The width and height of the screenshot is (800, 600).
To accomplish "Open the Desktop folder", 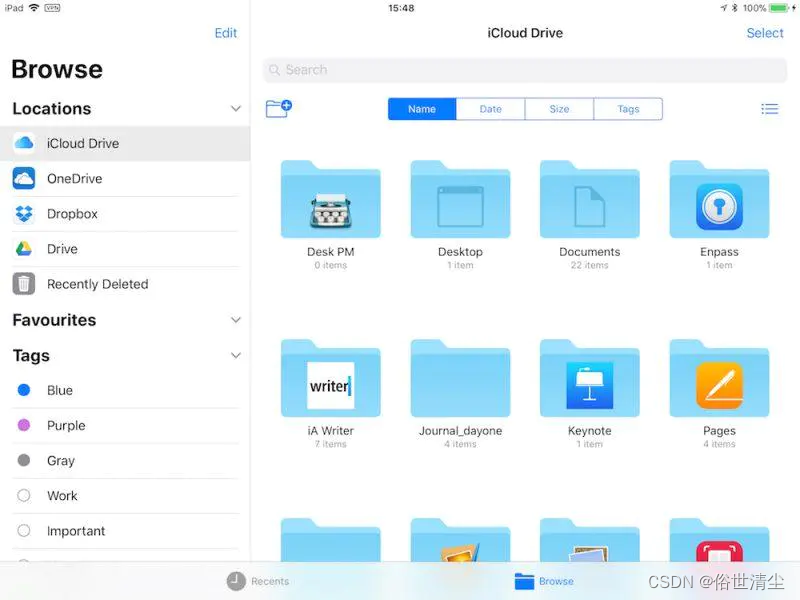I will pyautogui.click(x=460, y=199).
